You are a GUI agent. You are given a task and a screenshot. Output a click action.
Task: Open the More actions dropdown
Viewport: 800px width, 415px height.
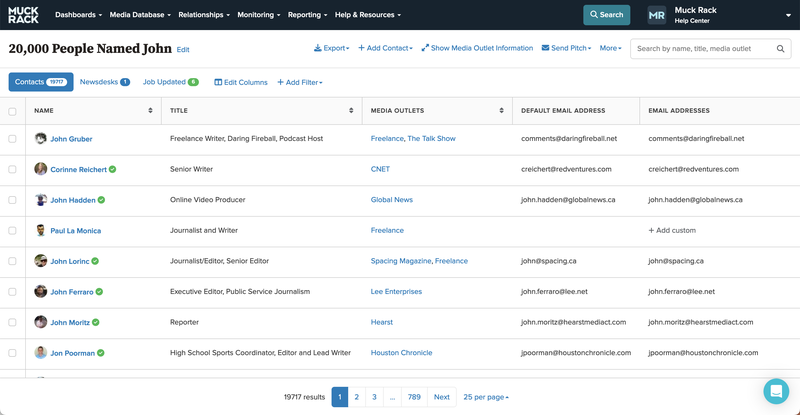pos(611,48)
